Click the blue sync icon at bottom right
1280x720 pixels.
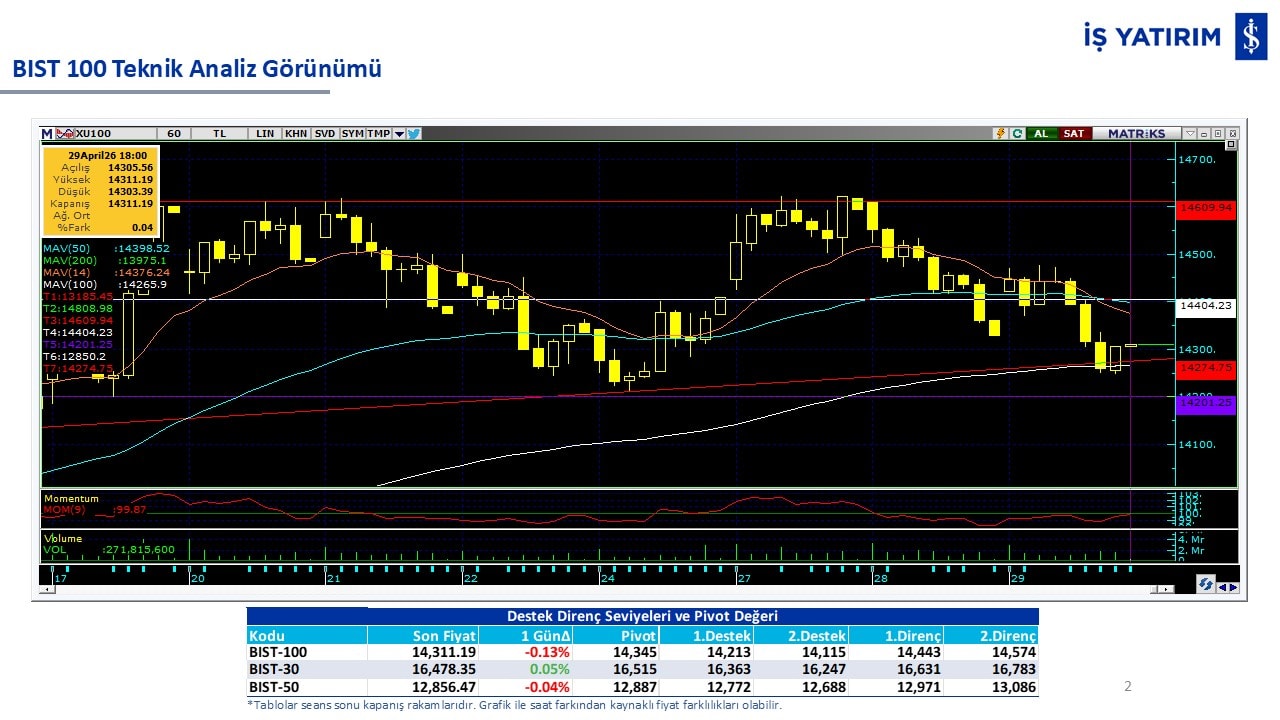(x=1205, y=586)
